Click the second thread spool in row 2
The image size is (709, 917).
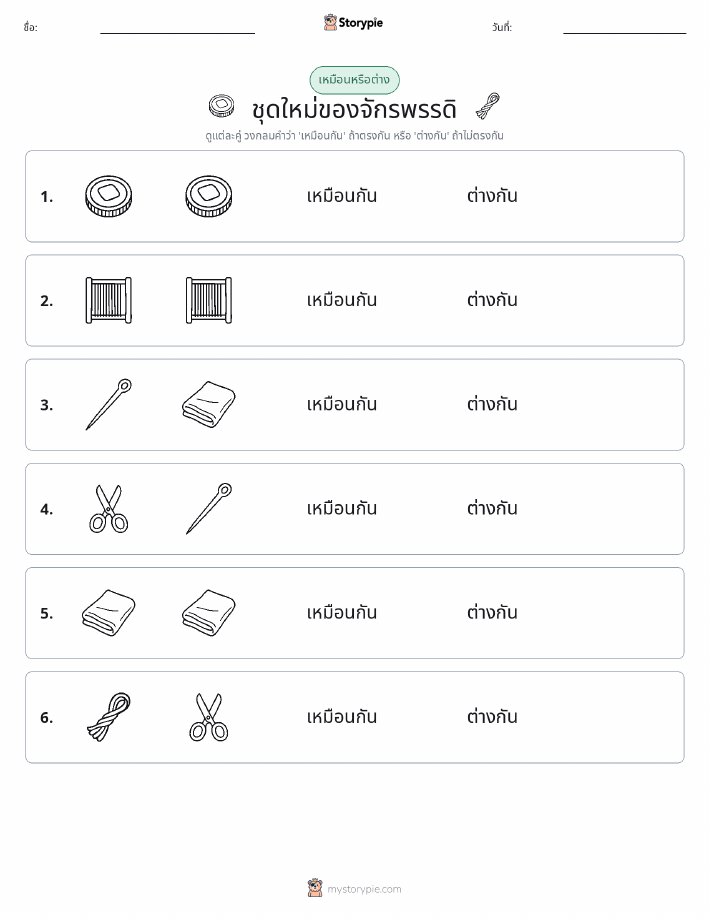[x=209, y=301]
